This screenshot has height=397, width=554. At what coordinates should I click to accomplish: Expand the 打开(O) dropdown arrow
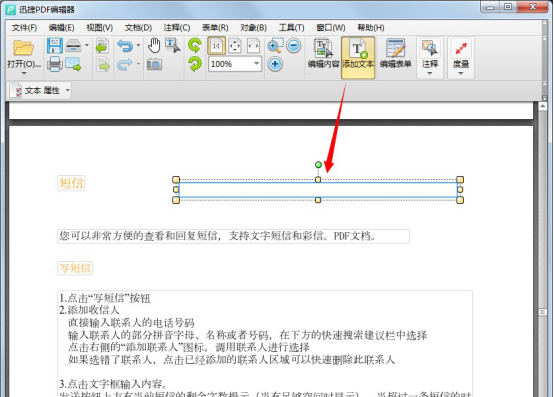coord(24,73)
